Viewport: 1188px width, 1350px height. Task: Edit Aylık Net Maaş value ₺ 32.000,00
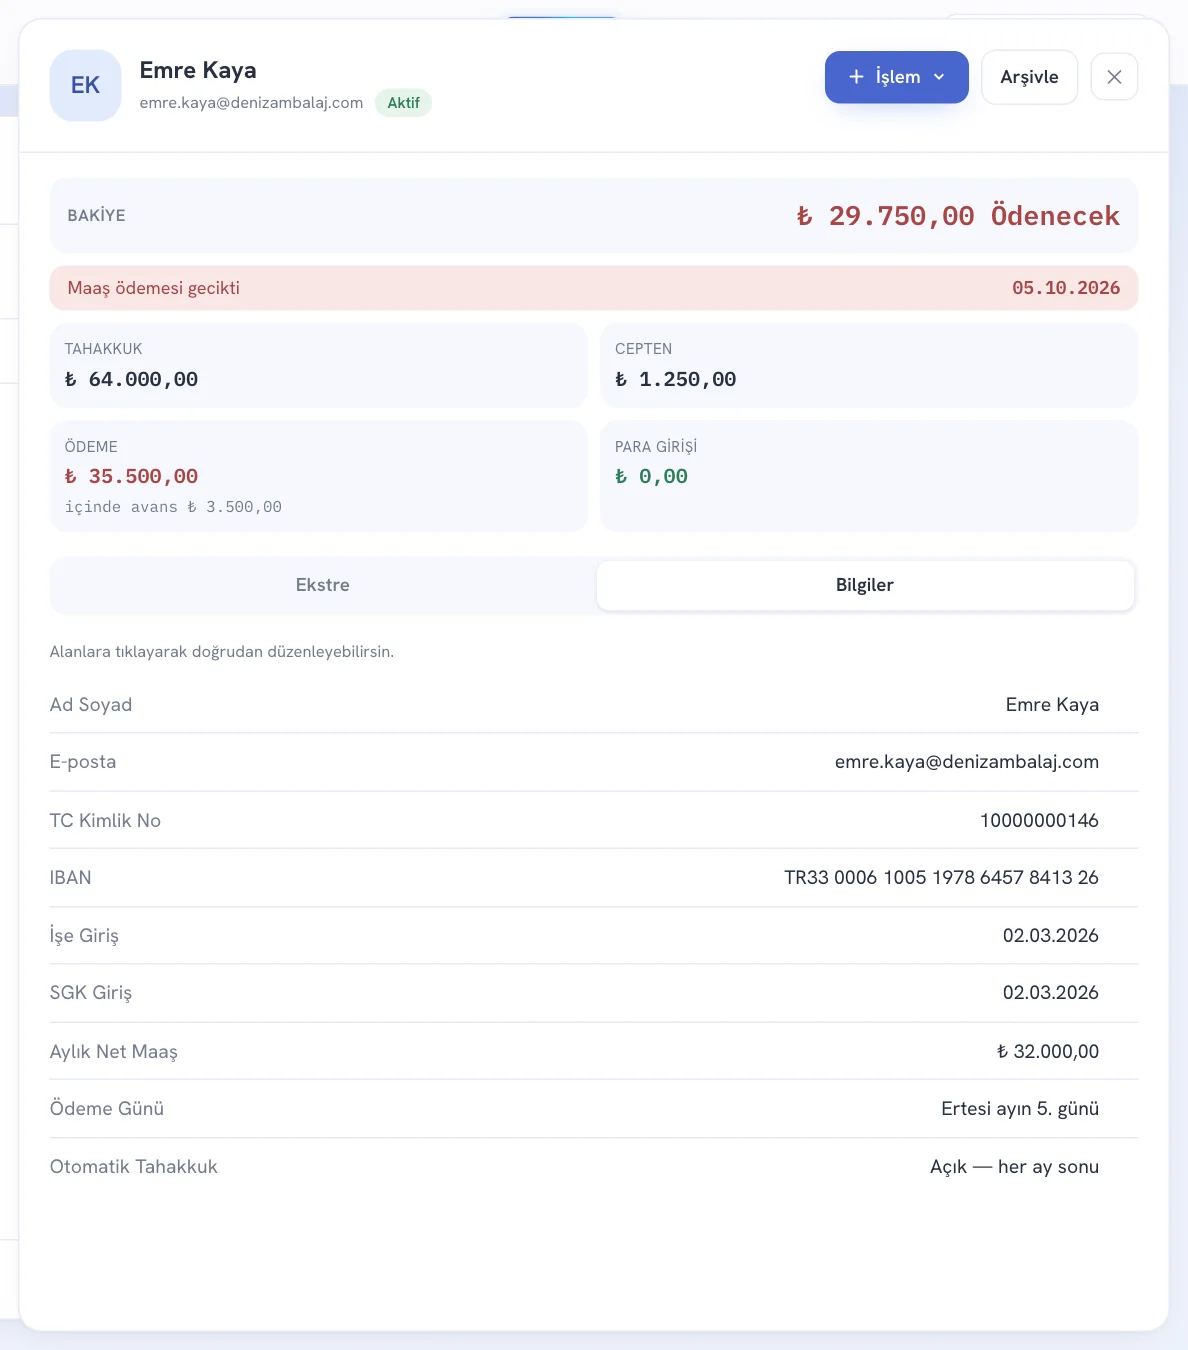[x=1047, y=1052]
